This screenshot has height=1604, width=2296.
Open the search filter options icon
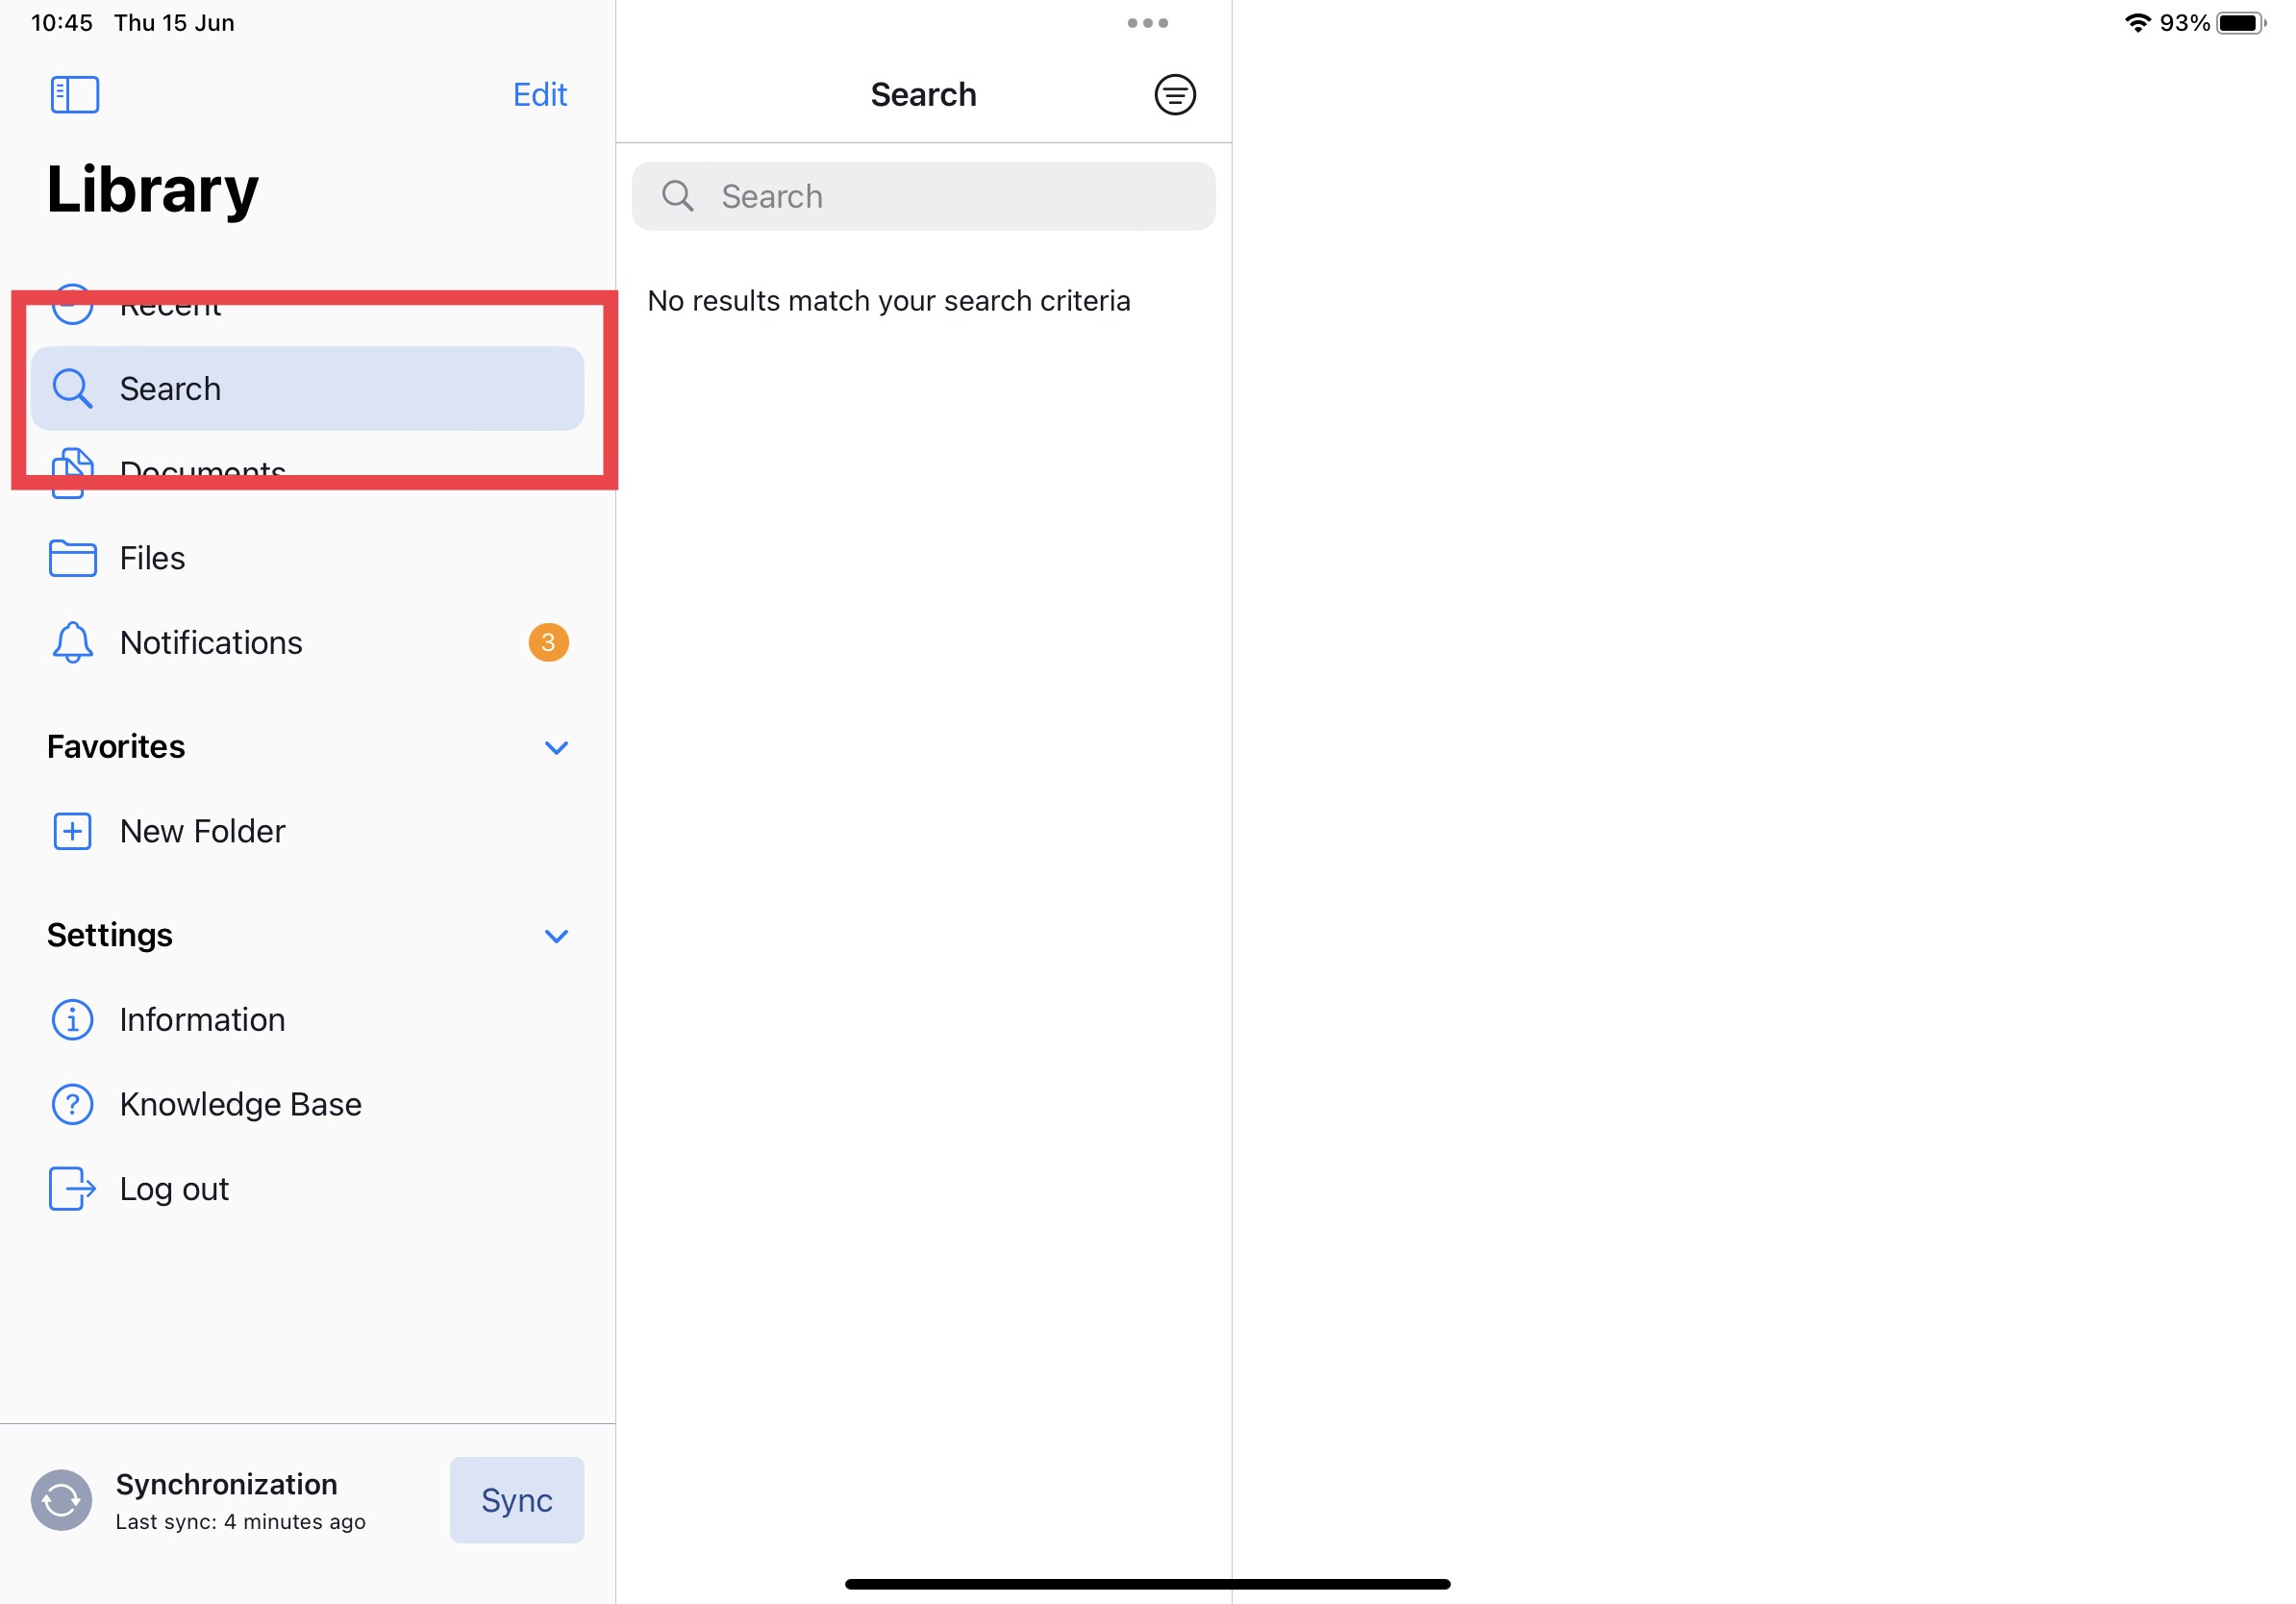click(1174, 95)
